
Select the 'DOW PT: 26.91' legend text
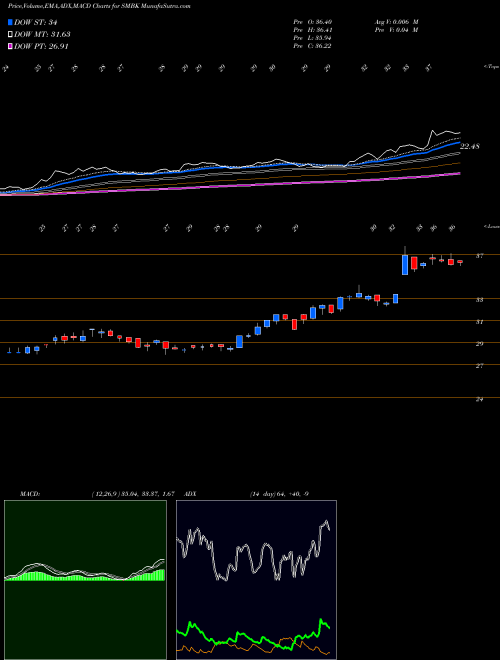42,46
